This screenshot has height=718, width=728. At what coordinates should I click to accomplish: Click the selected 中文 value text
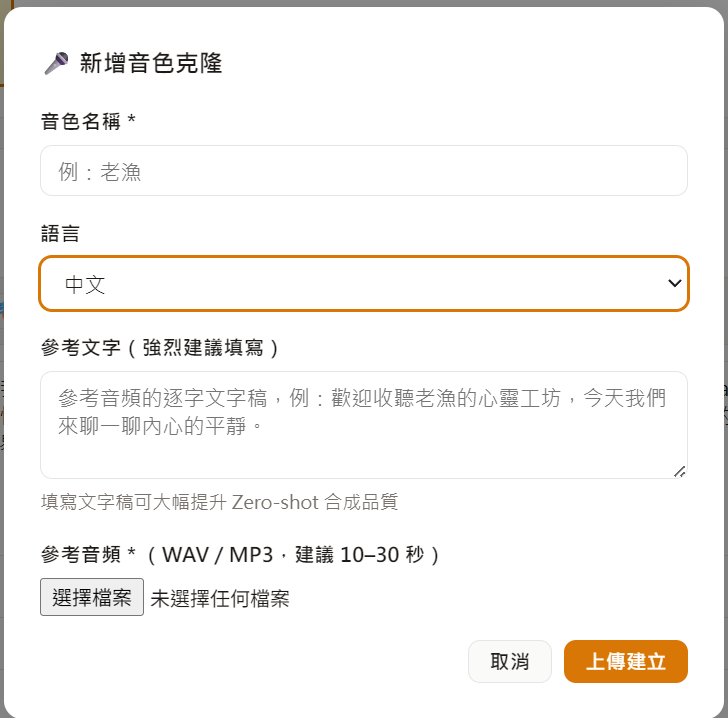pos(85,285)
